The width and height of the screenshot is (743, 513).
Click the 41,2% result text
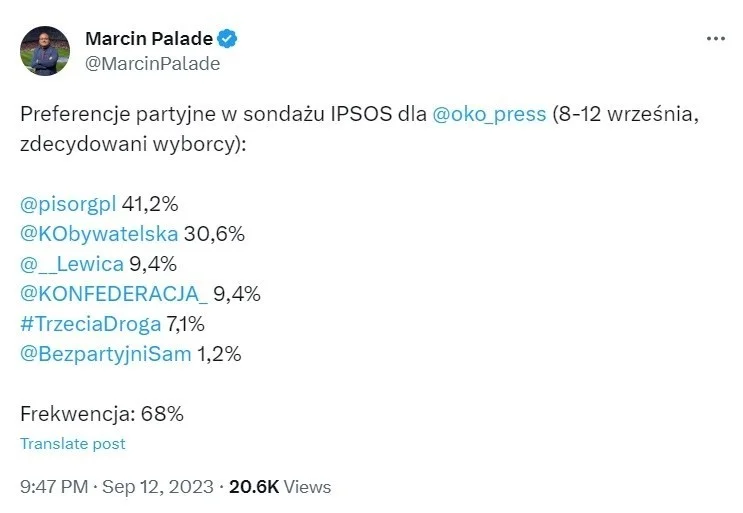150,205
